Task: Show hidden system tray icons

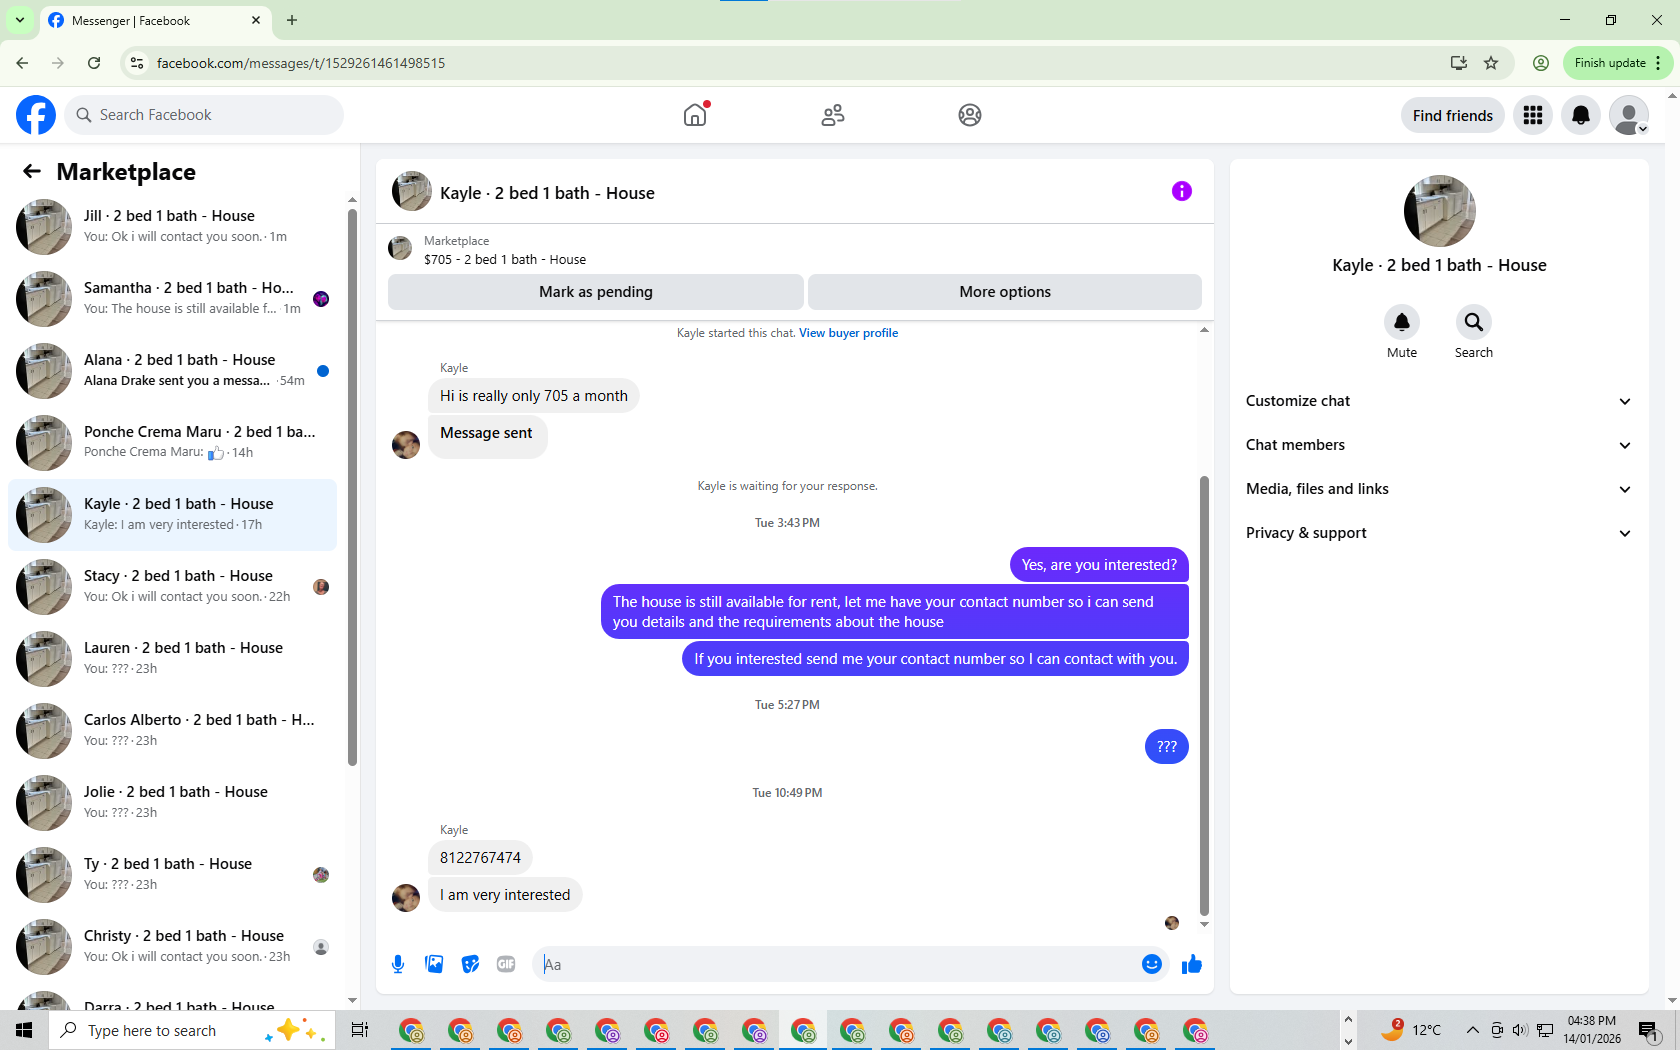Action: coord(1472,1030)
